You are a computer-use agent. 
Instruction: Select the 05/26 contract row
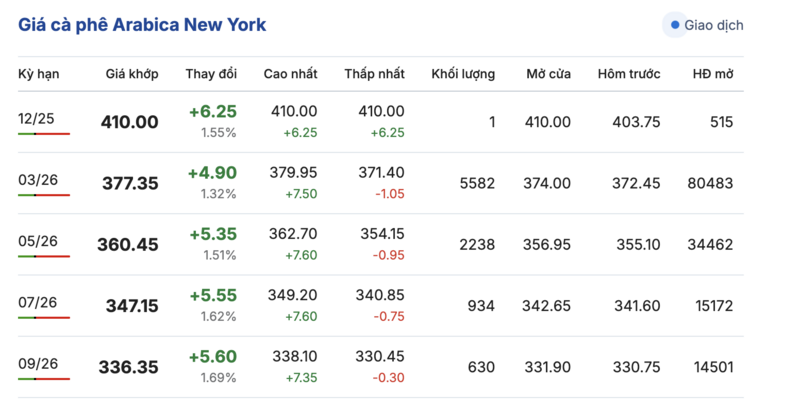coord(36,241)
